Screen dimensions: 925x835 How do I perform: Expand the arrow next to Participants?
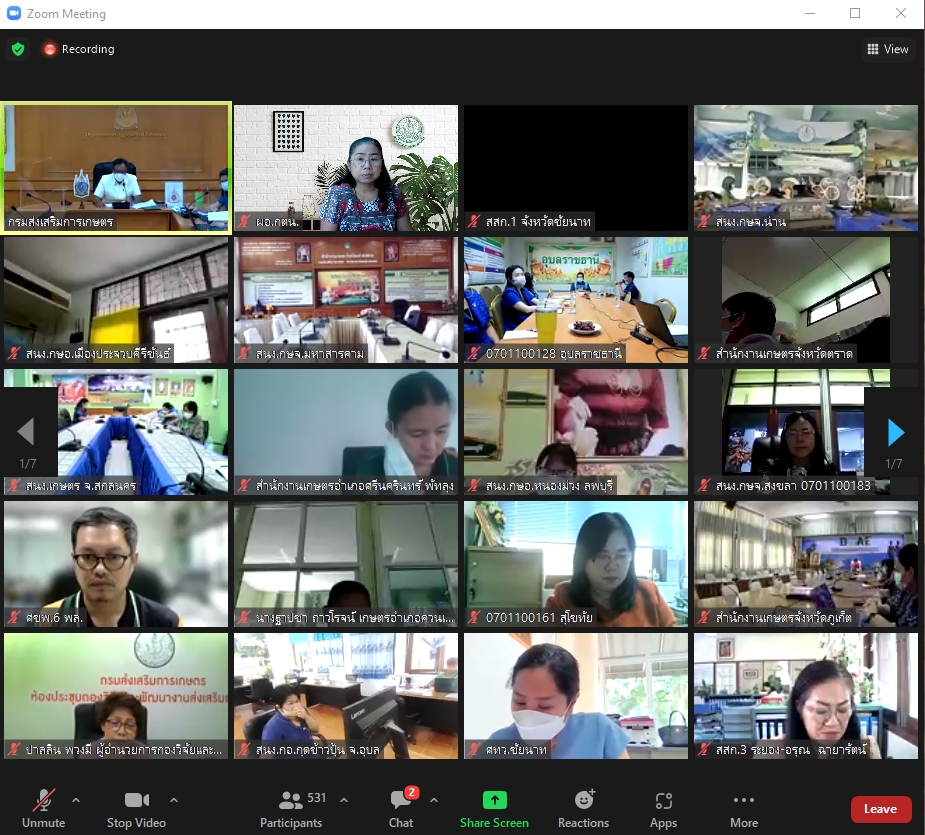(344, 800)
